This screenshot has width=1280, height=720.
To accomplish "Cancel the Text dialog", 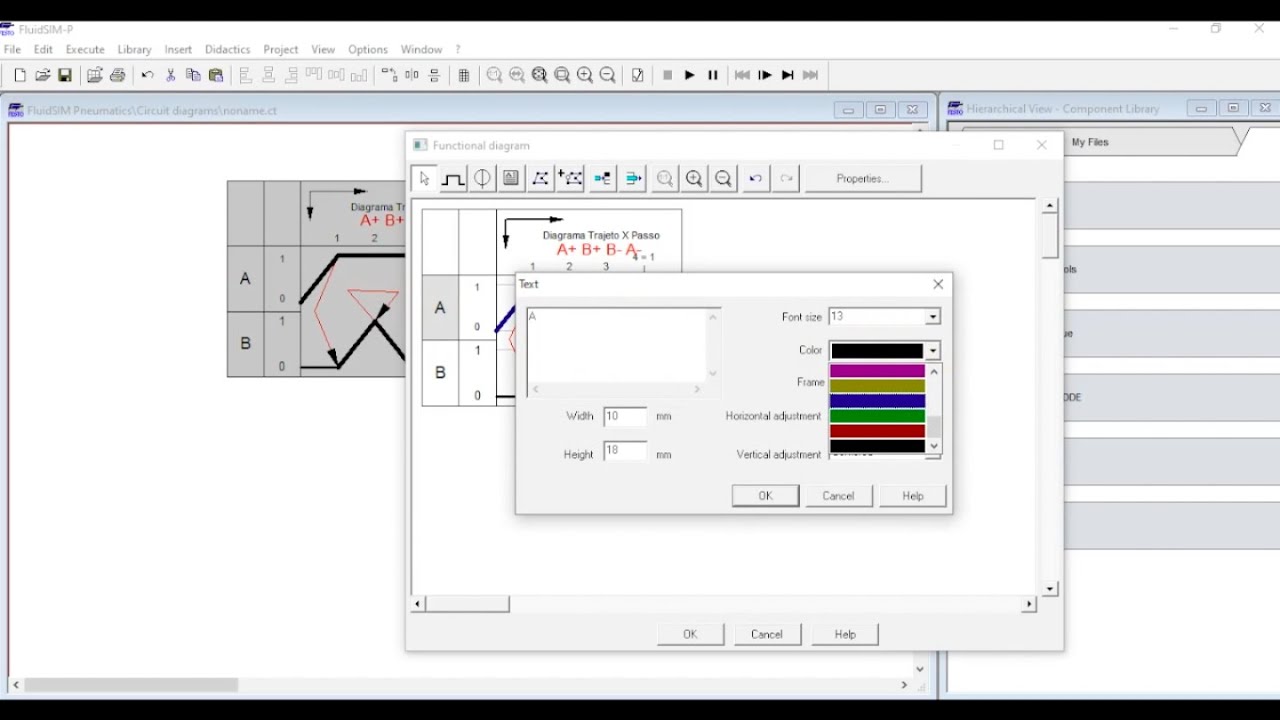I will pos(838,496).
